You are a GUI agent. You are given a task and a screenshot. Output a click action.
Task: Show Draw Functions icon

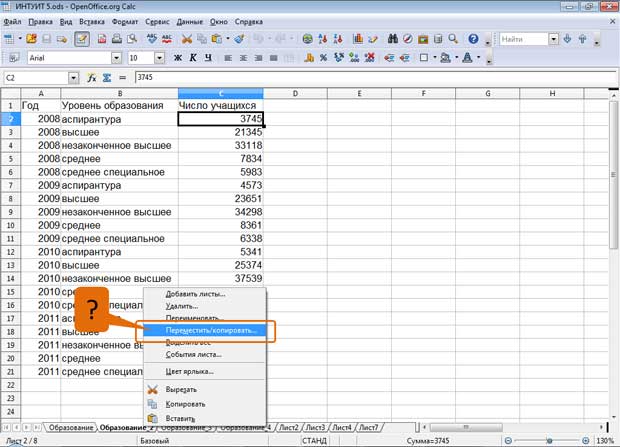pos(373,39)
